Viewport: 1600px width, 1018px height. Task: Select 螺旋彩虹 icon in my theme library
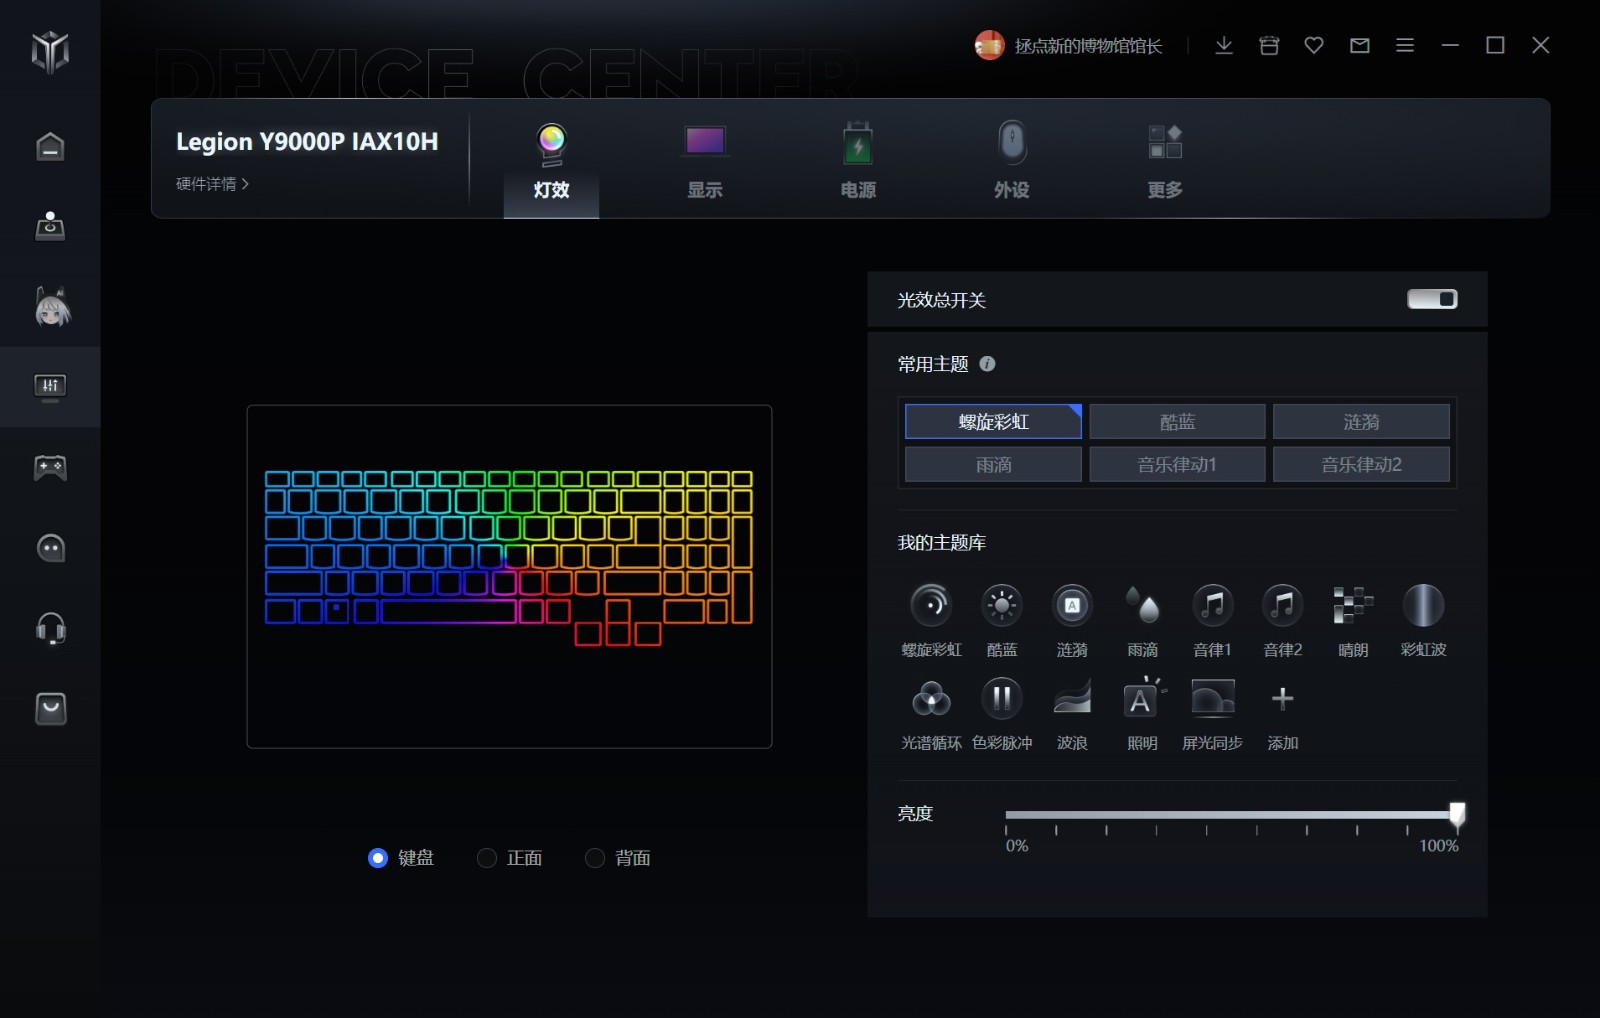pyautogui.click(x=931, y=605)
